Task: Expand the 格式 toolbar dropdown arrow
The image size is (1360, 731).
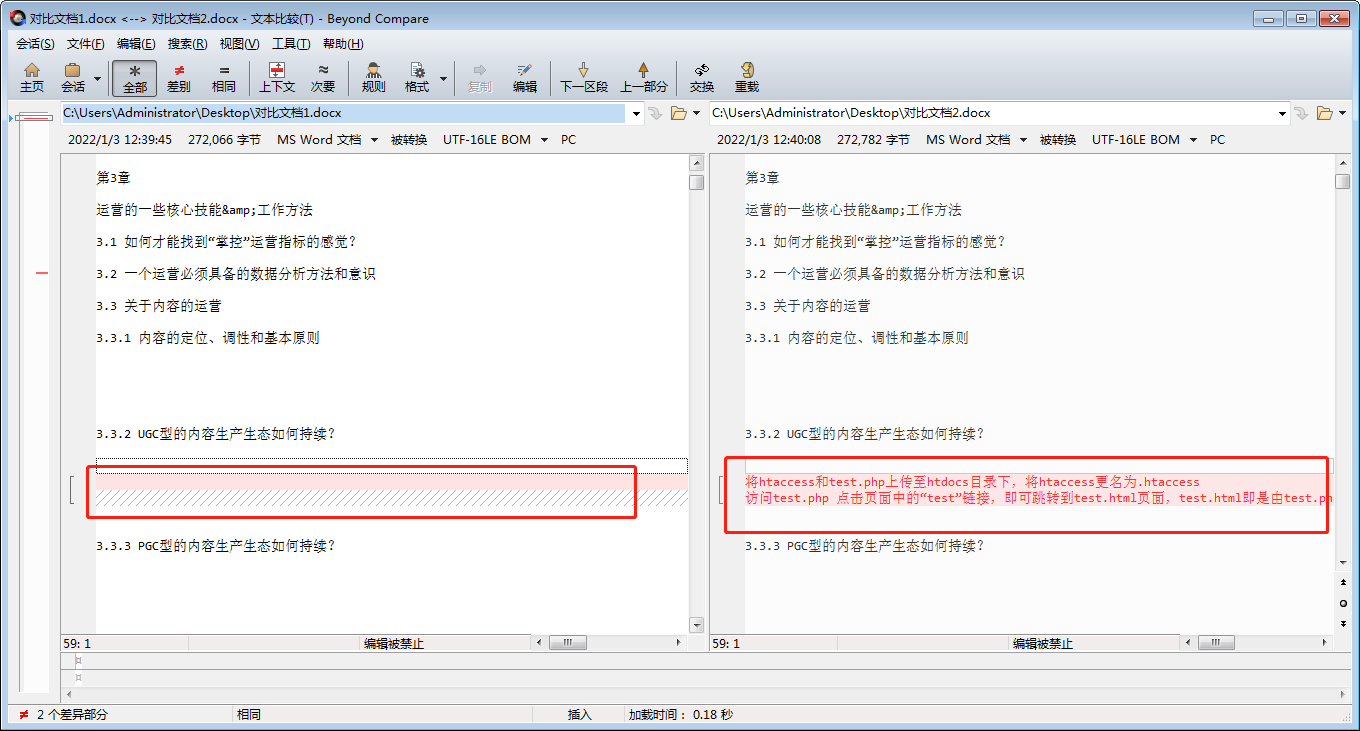Action: (x=443, y=78)
